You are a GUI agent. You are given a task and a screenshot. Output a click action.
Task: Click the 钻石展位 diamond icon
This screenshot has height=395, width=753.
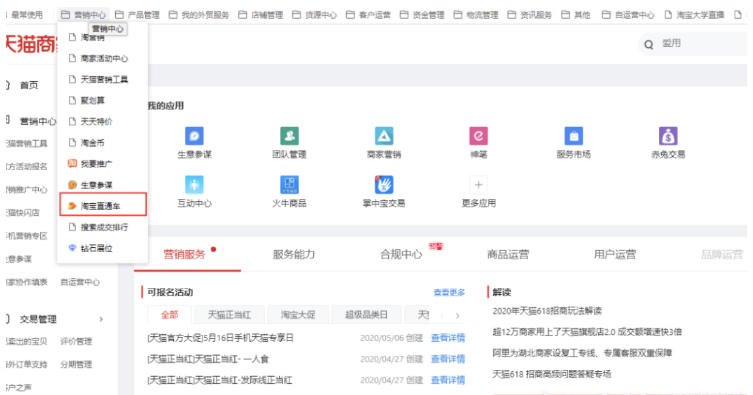coord(72,248)
